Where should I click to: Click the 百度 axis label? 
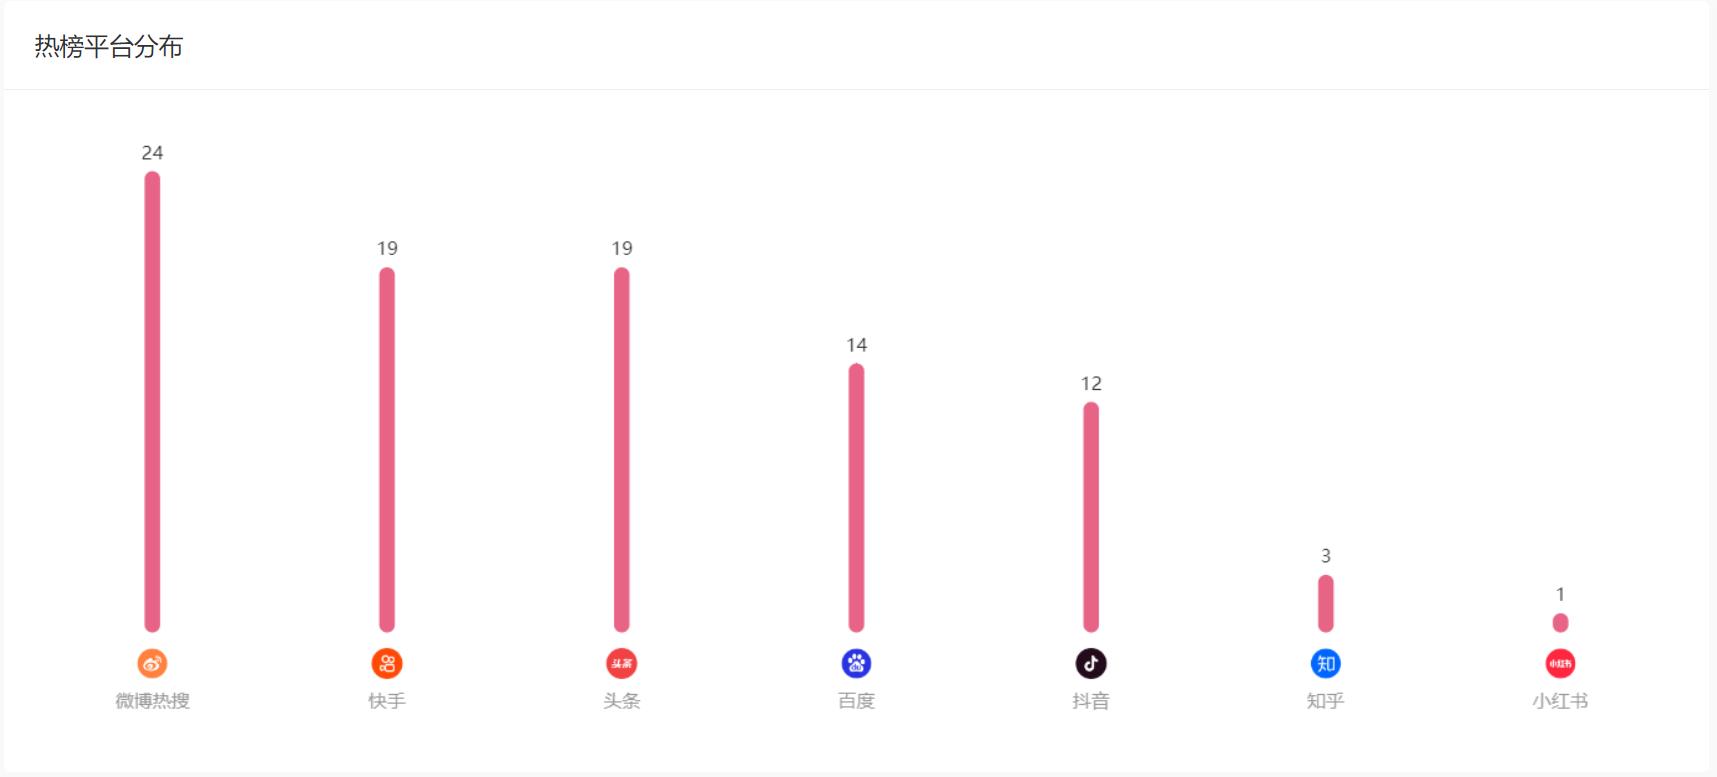pyautogui.click(x=856, y=701)
